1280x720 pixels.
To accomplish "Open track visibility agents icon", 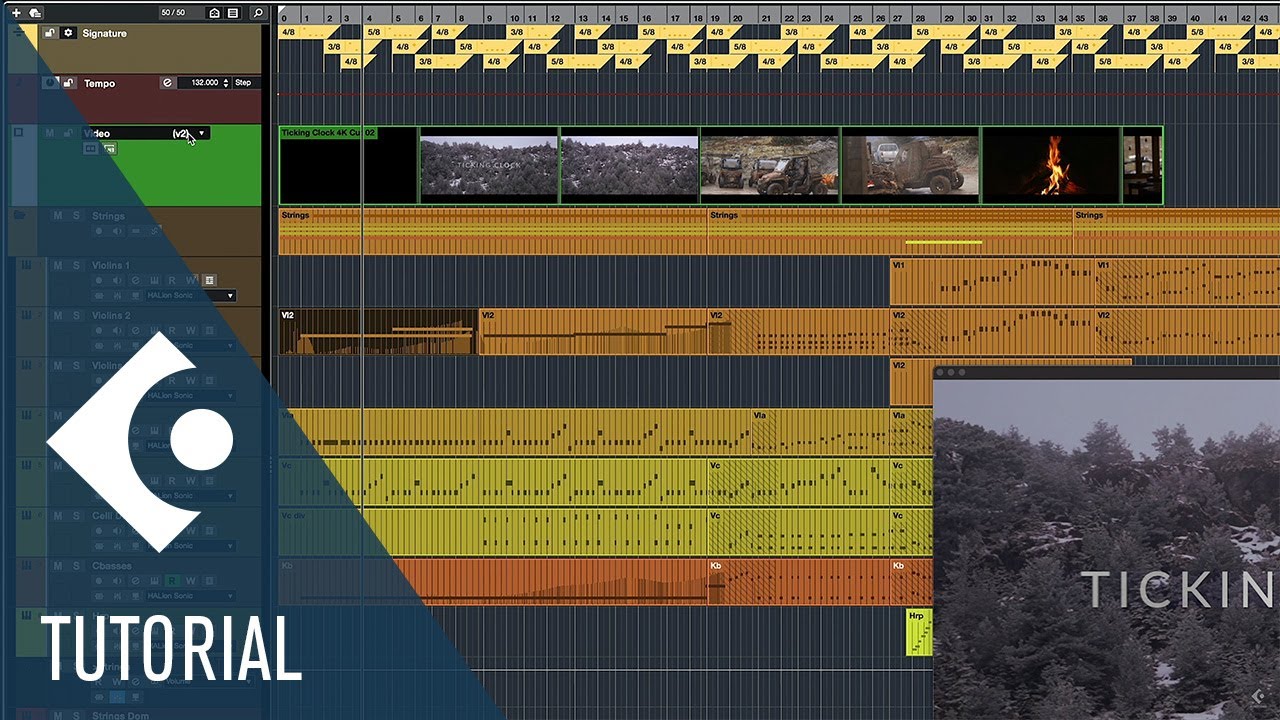I will [214, 13].
